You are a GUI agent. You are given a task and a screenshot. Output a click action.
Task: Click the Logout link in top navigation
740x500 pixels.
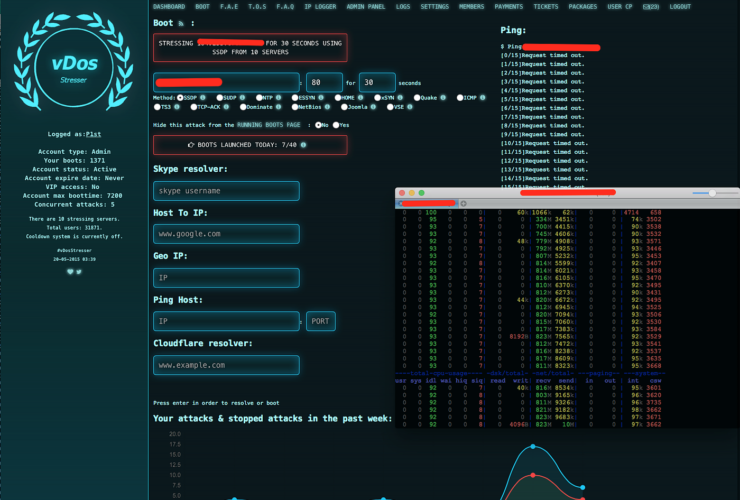click(x=707, y=6)
